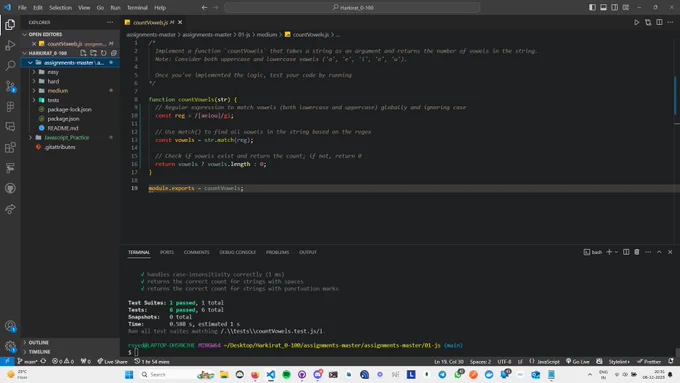Switch to the Output panel tab
Viewport: 680px width, 383px height.
pos(307,252)
